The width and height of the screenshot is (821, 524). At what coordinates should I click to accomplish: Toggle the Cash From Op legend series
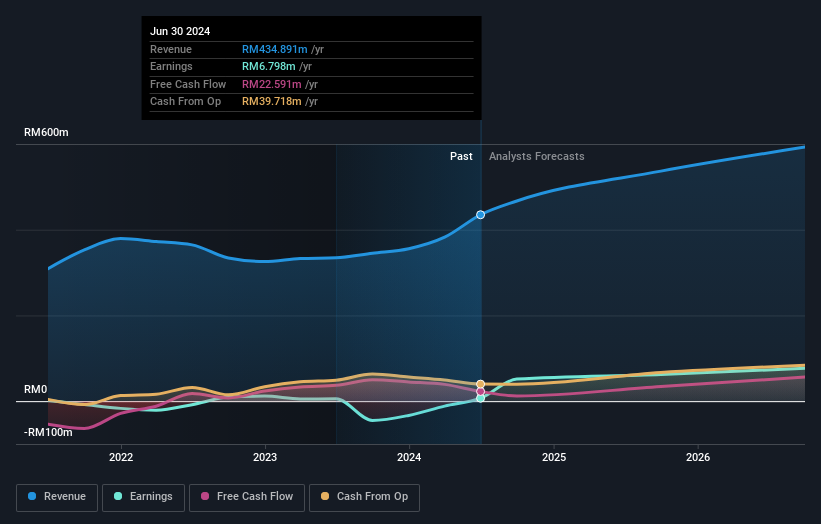(364, 497)
